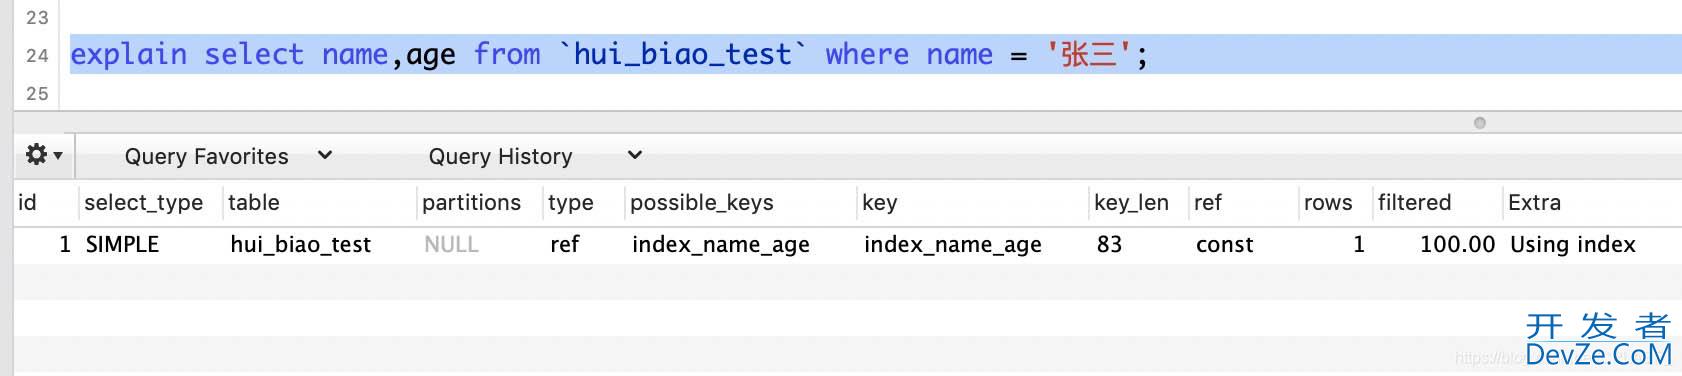Click line number 23 in gutter
Image resolution: width=1682 pixels, height=376 pixels.
37,17
